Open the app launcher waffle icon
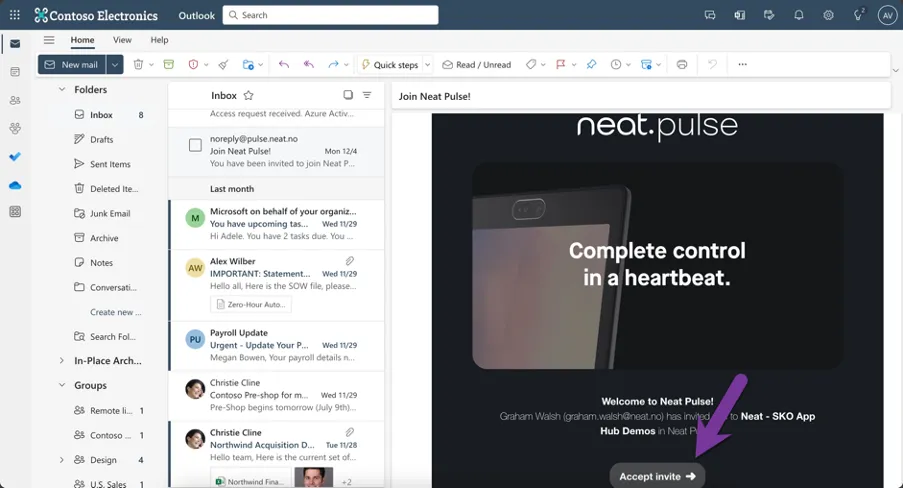 point(15,15)
